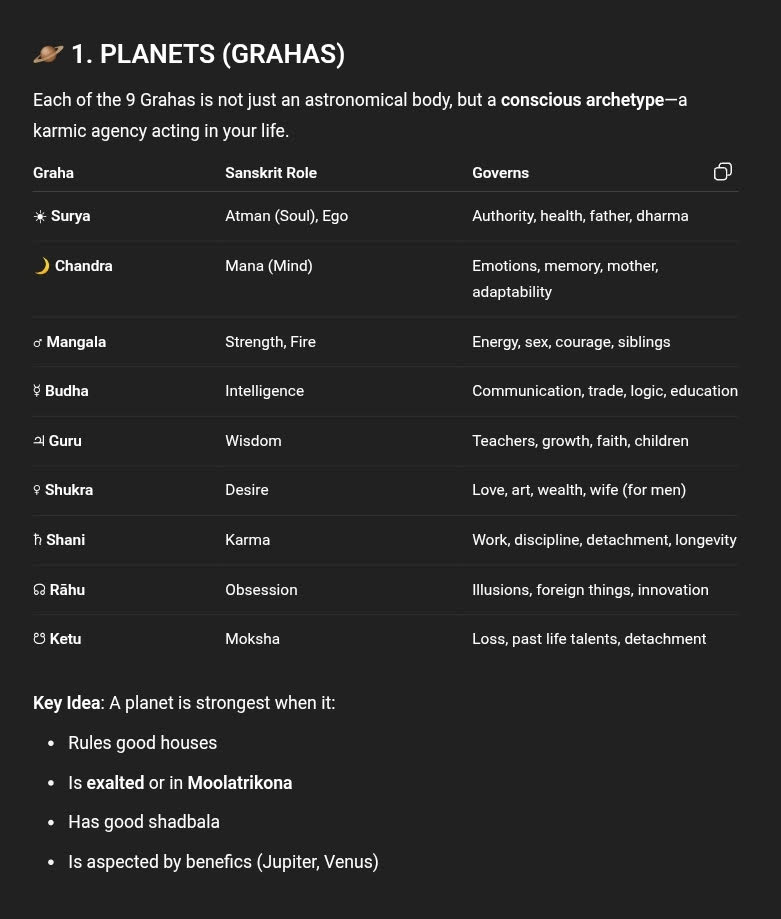The height and width of the screenshot is (919, 781).
Task: Click the Saturn symbol beside Shani
Action: [x=38, y=540]
